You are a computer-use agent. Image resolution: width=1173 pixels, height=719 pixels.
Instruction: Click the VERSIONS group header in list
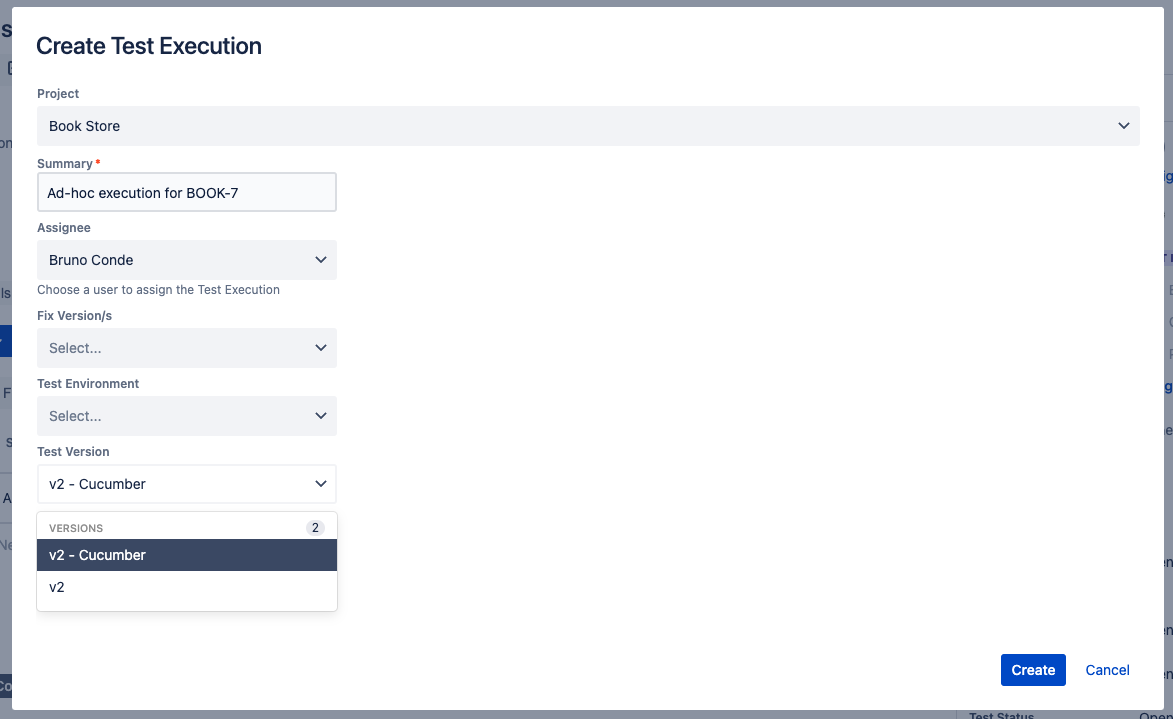pos(76,528)
